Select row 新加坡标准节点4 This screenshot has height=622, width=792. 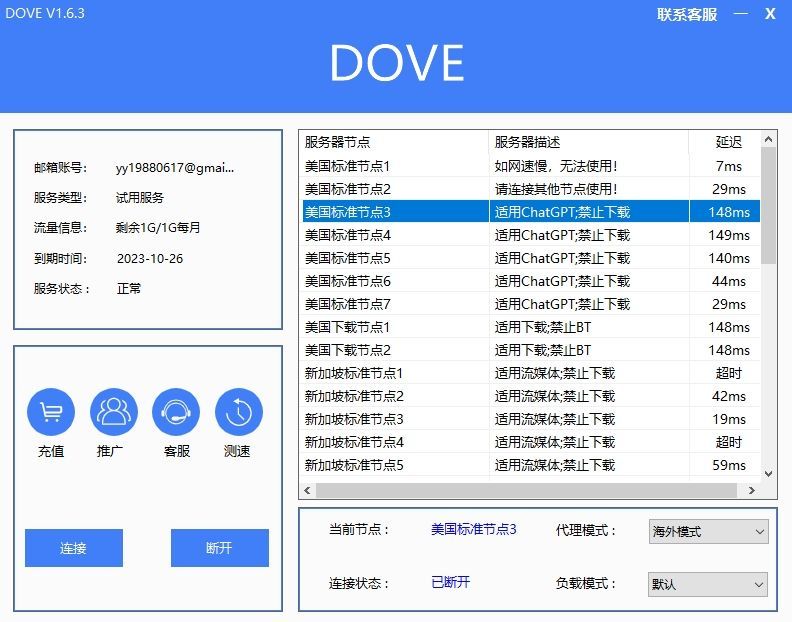tap(531, 442)
